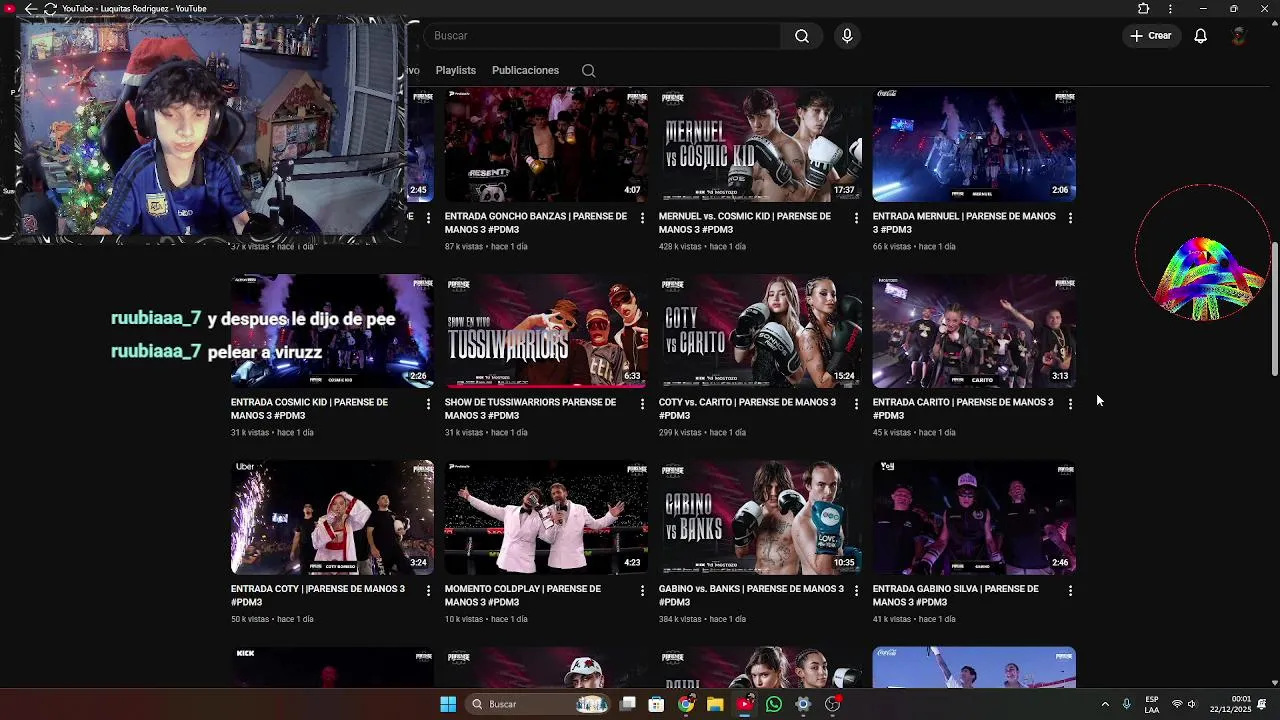Open YouTube notifications bell
The width and height of the screenshot is (1280, 720).
[1200, 36]
